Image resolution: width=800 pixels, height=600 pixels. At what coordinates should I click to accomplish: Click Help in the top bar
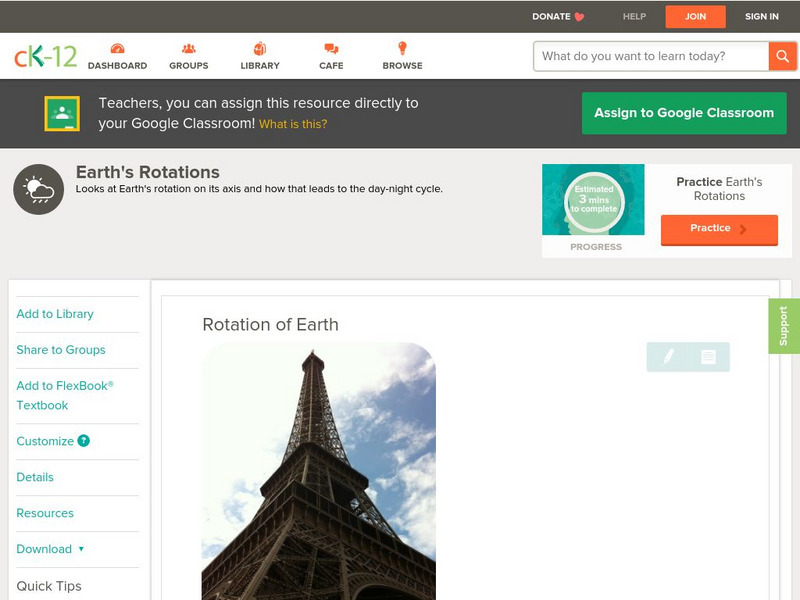coord(634,17)
